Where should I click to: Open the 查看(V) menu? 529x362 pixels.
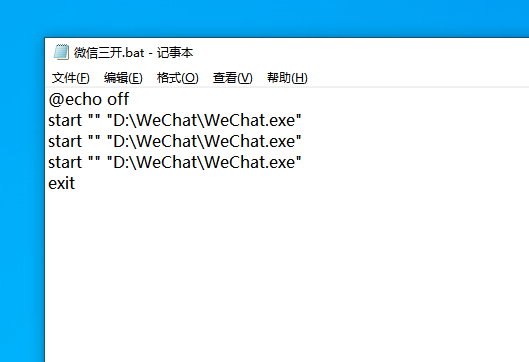(x=232, y=78)
